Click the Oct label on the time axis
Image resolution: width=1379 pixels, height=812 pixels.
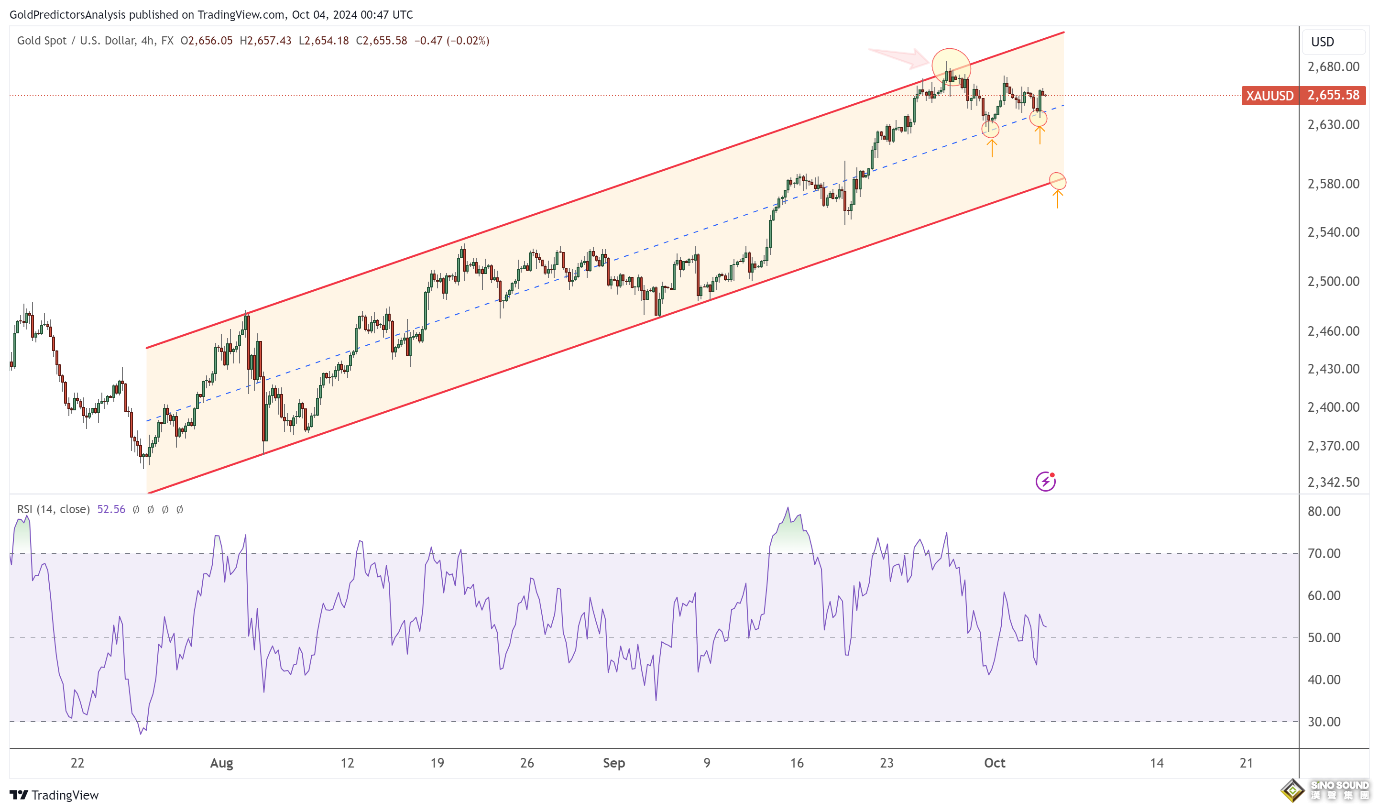994,763
